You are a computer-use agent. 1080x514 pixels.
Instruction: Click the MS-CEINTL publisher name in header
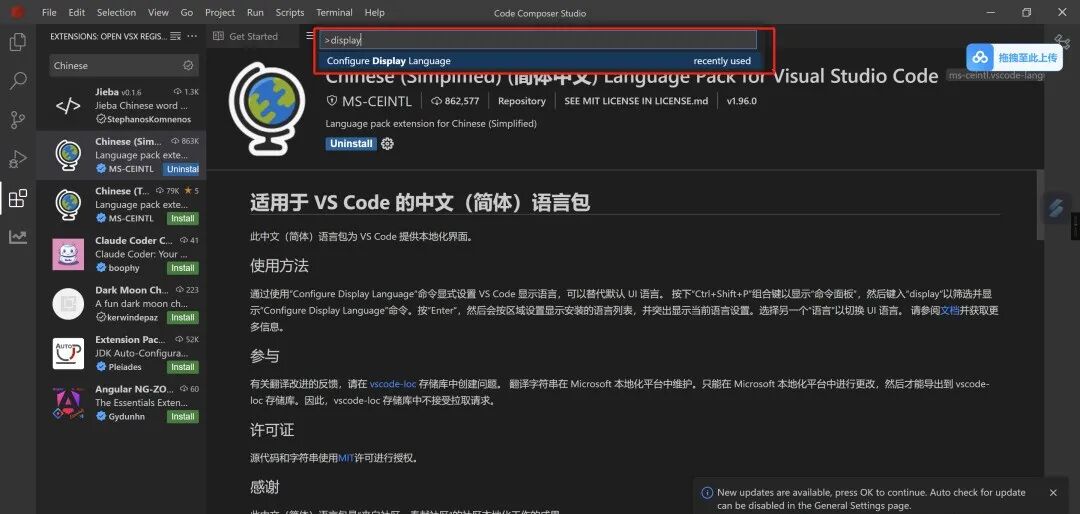click(x=377, y=101)
